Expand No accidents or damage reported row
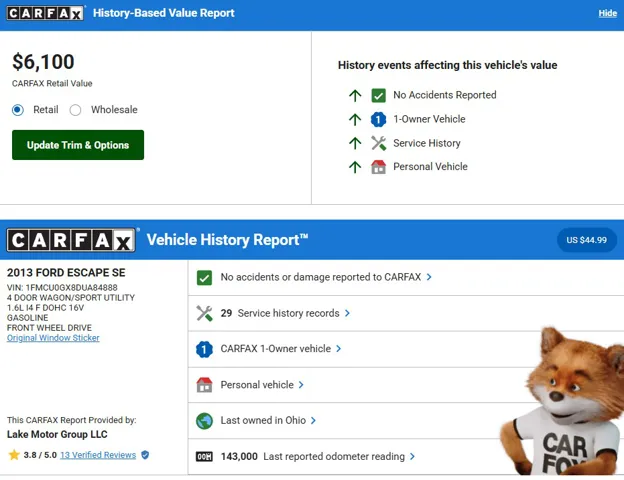The height and width of the screenshot is (480, 624). tap(326, 277)
